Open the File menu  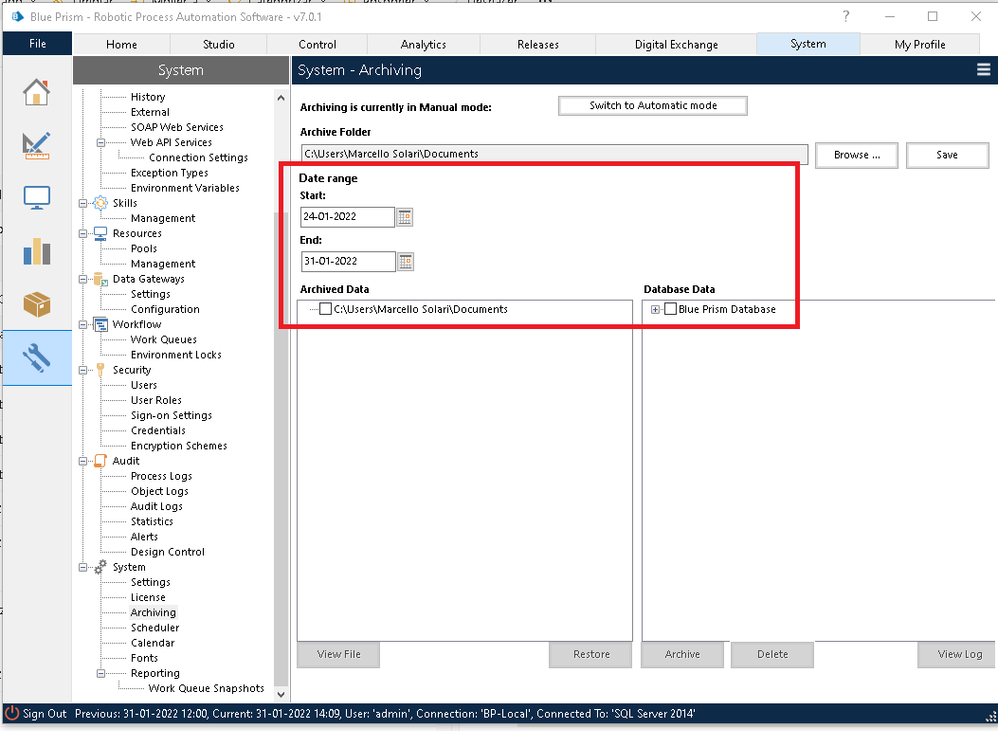click(38, 44)
